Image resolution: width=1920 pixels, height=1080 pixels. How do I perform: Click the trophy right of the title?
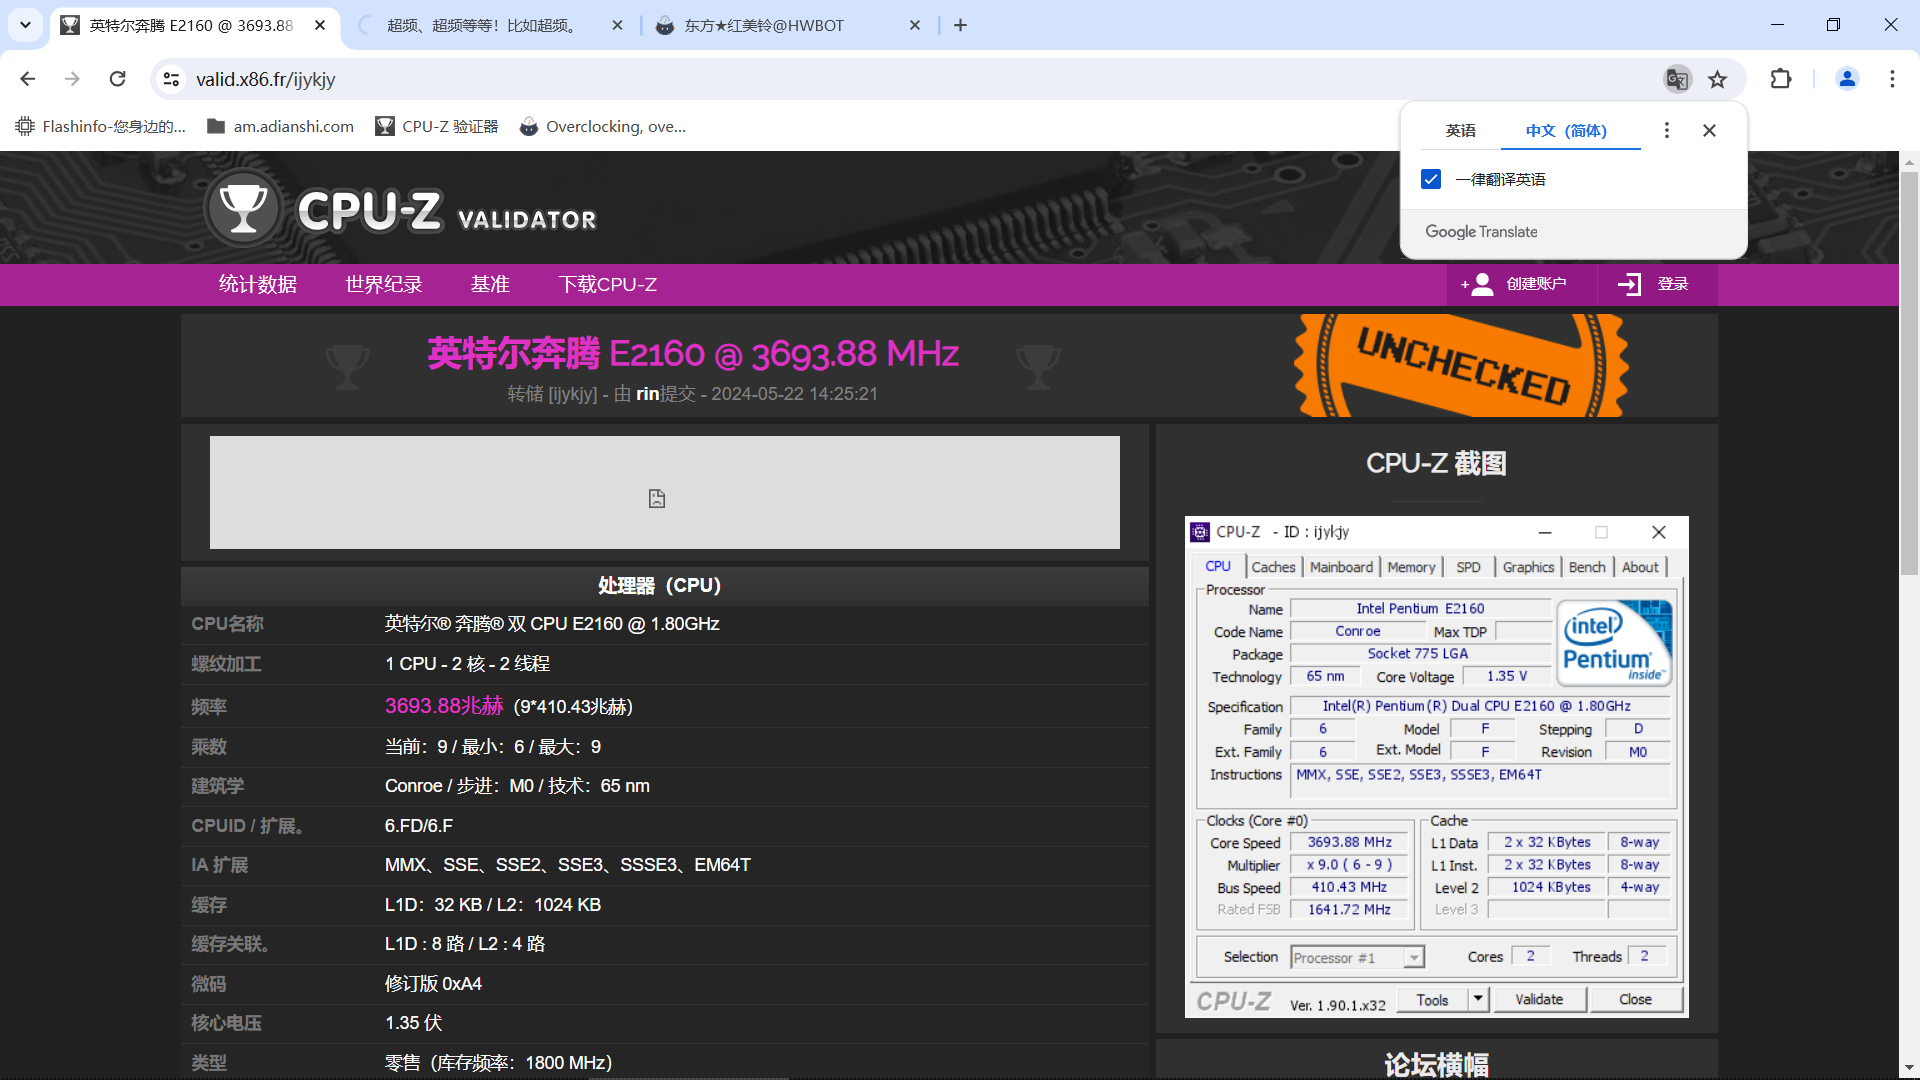click(1038, 366)
